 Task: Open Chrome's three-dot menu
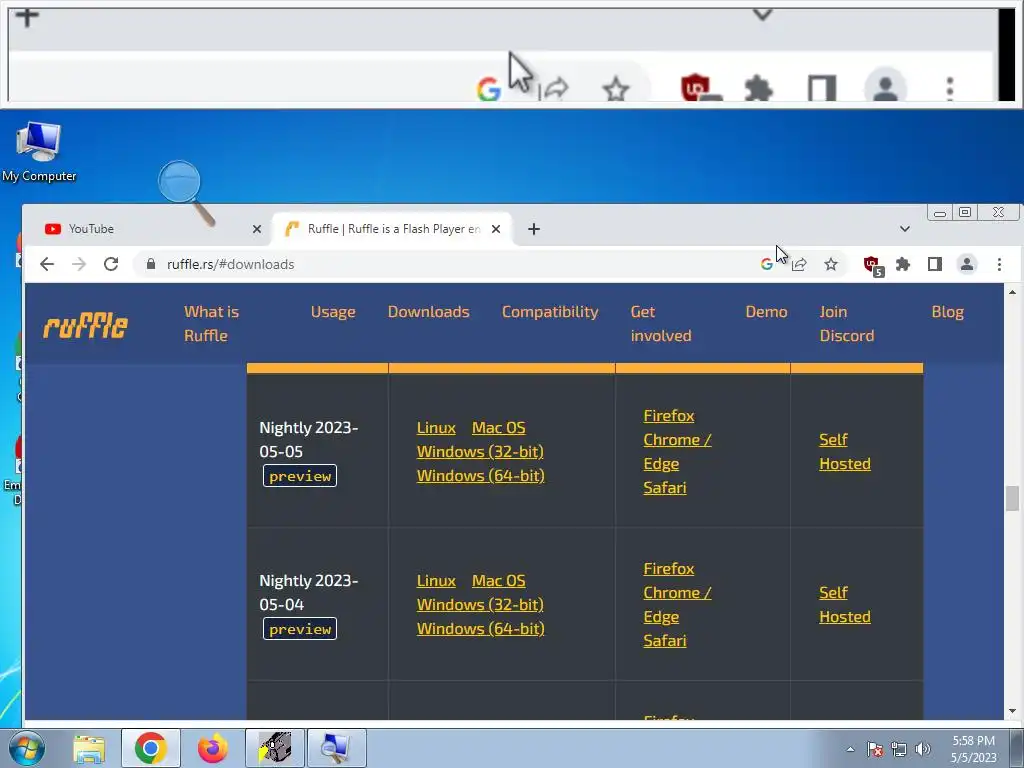(x=999, y=264)
